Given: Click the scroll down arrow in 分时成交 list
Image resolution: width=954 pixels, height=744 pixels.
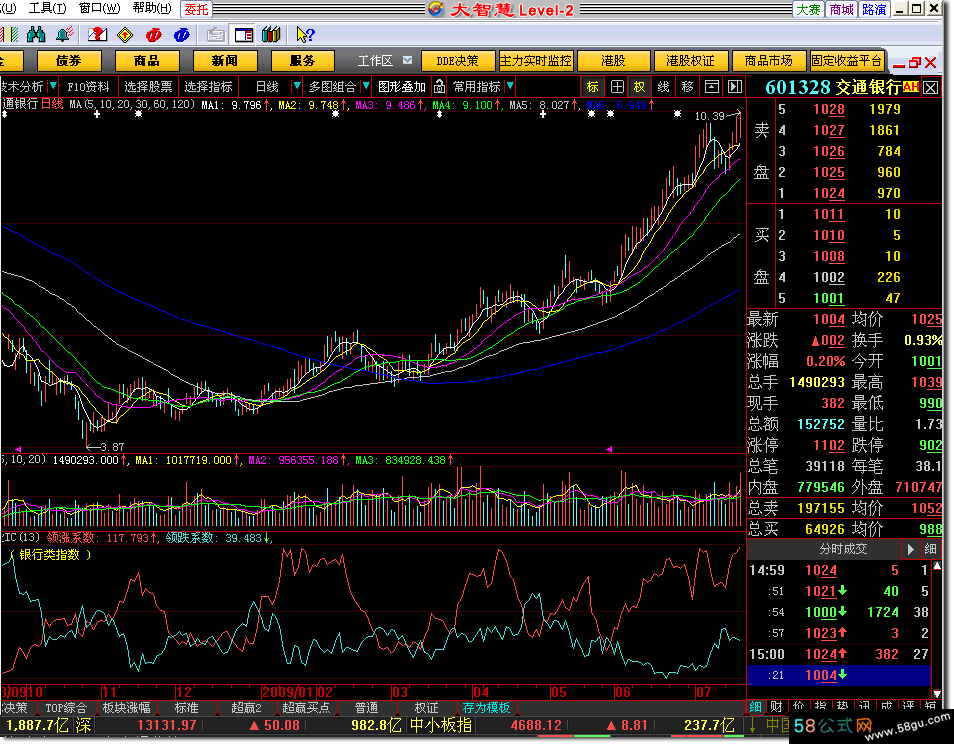Looking at the screenshot, I should (937, 694).
